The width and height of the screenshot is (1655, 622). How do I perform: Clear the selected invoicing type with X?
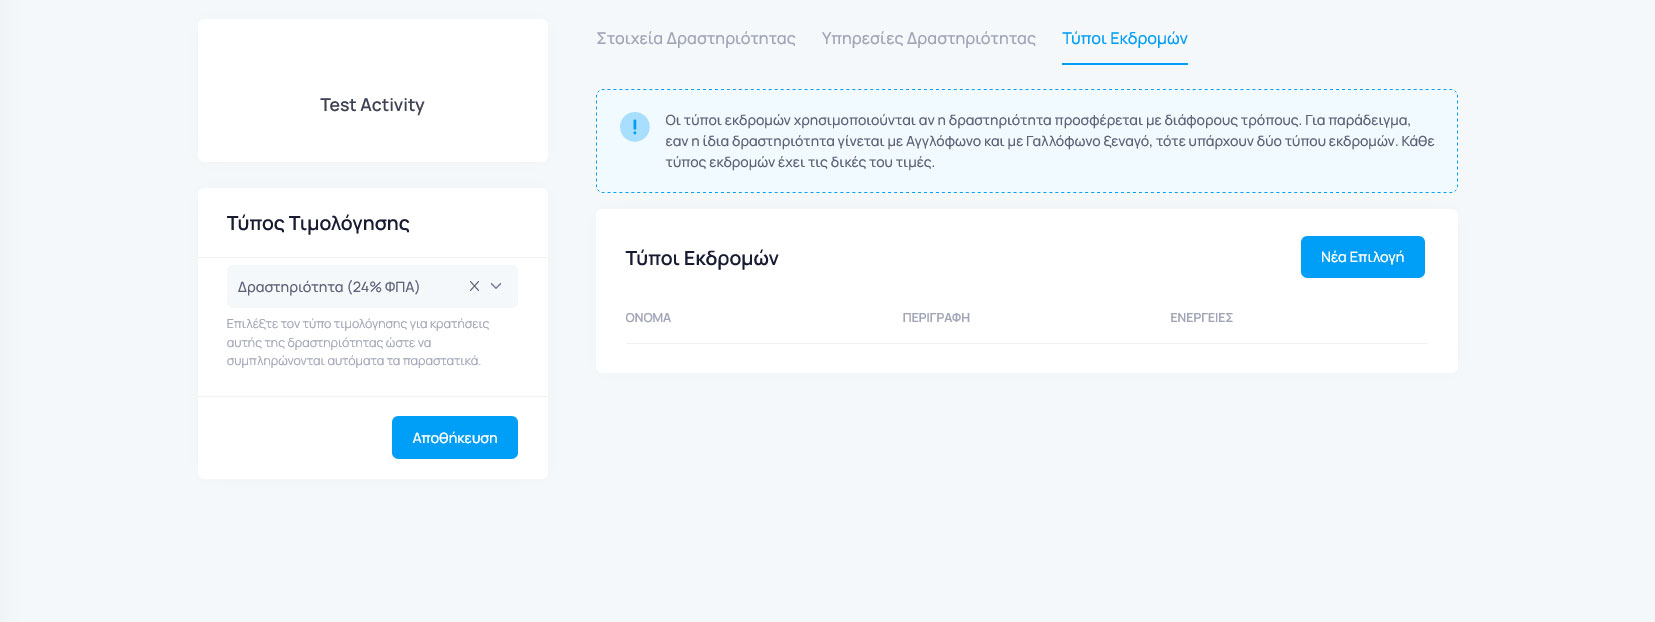[474, 286]
